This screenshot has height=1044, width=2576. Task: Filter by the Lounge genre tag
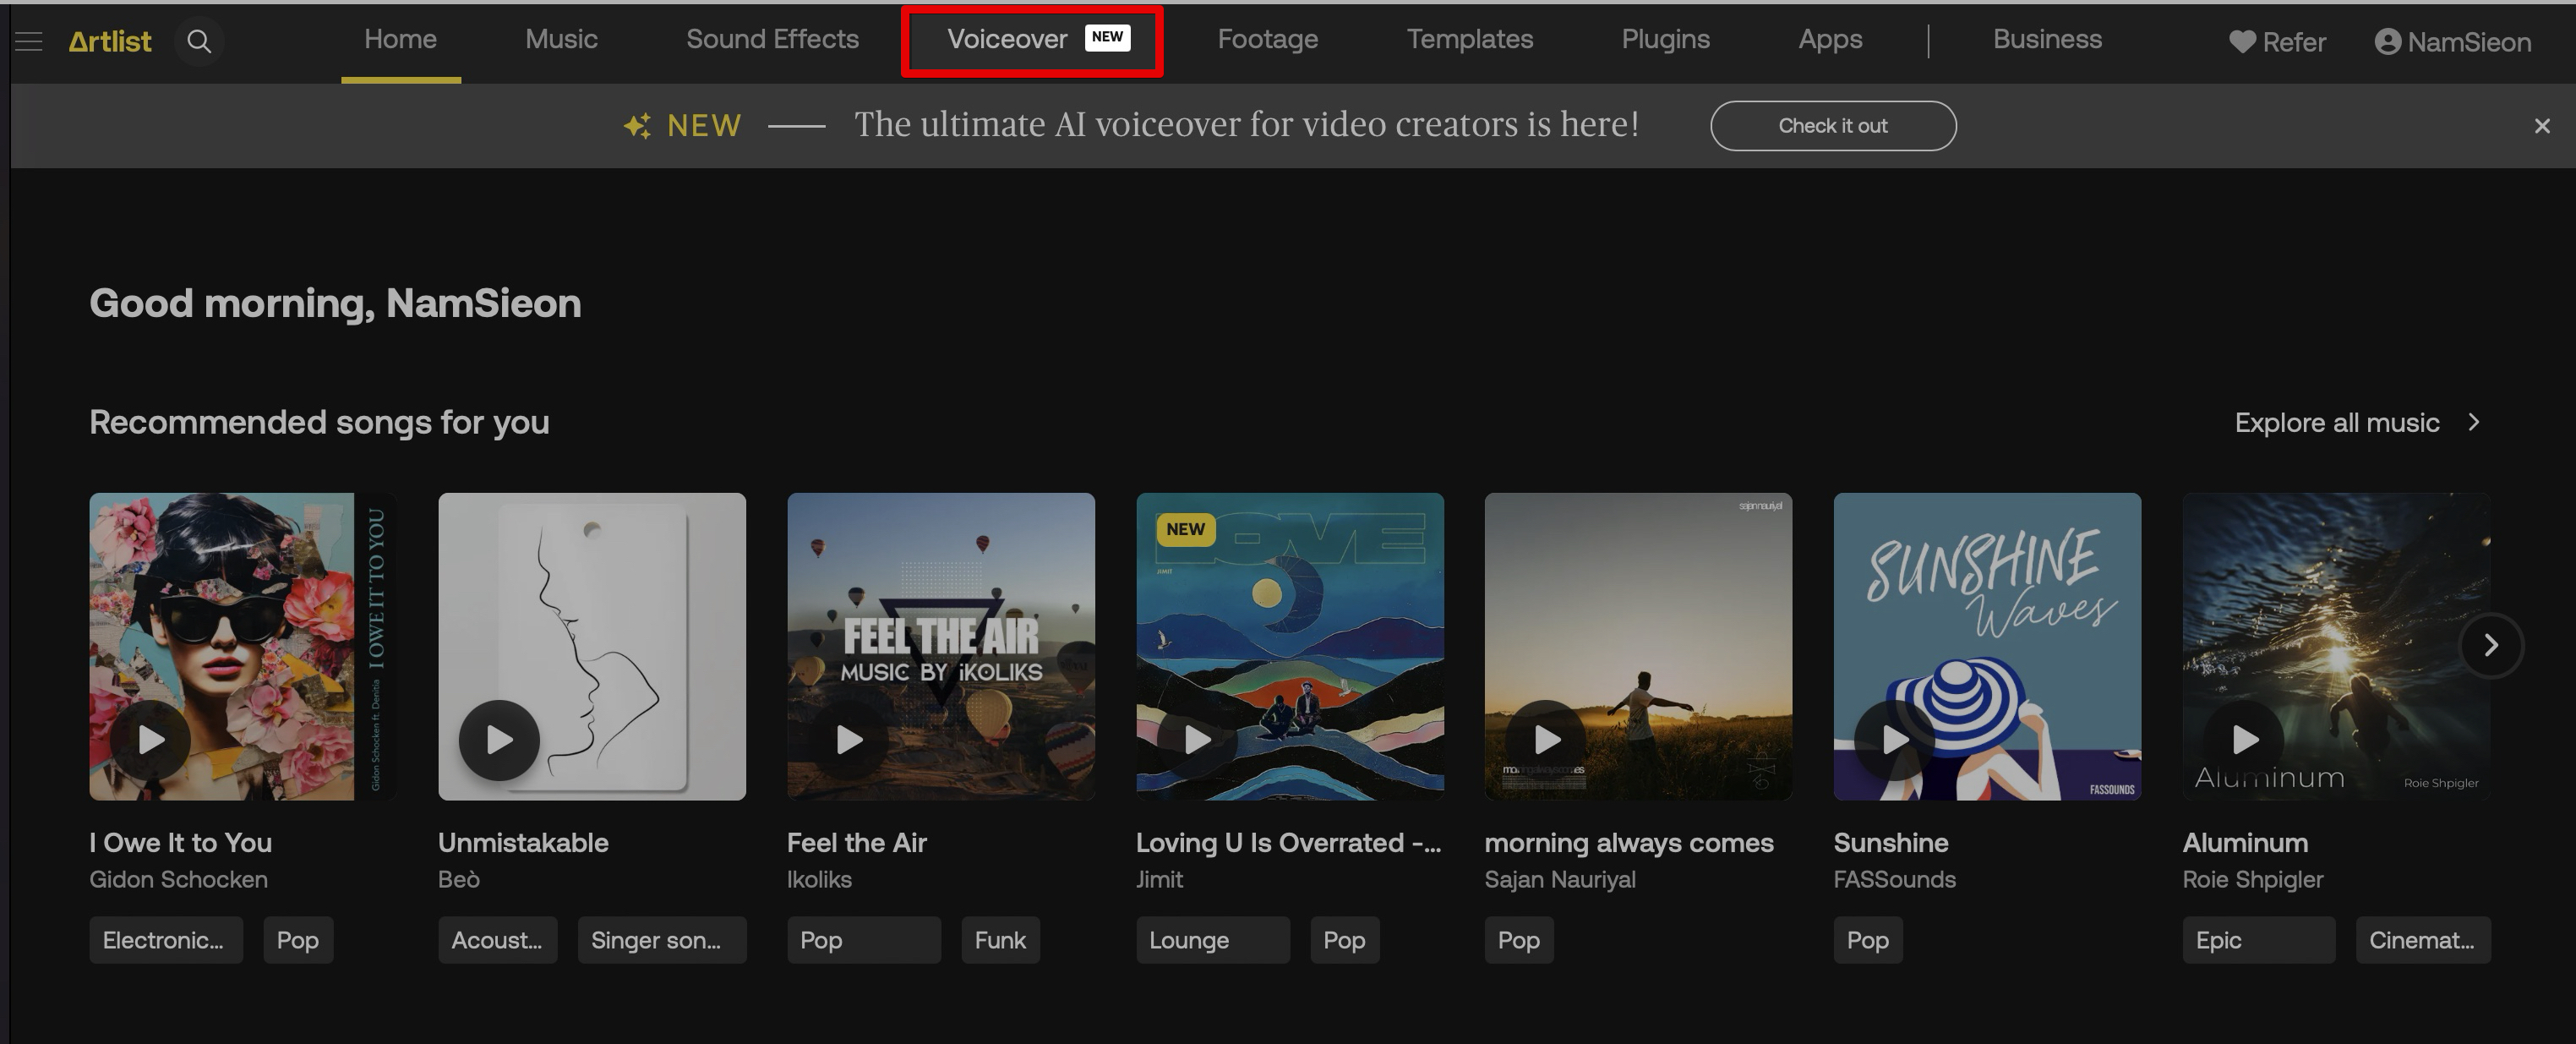1211,940
